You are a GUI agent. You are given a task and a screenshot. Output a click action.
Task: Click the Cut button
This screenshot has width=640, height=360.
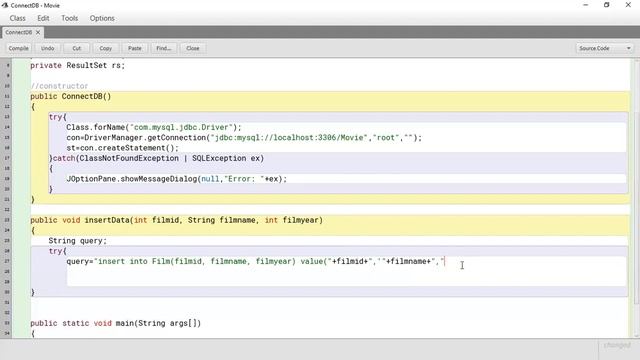coord(76,48)
